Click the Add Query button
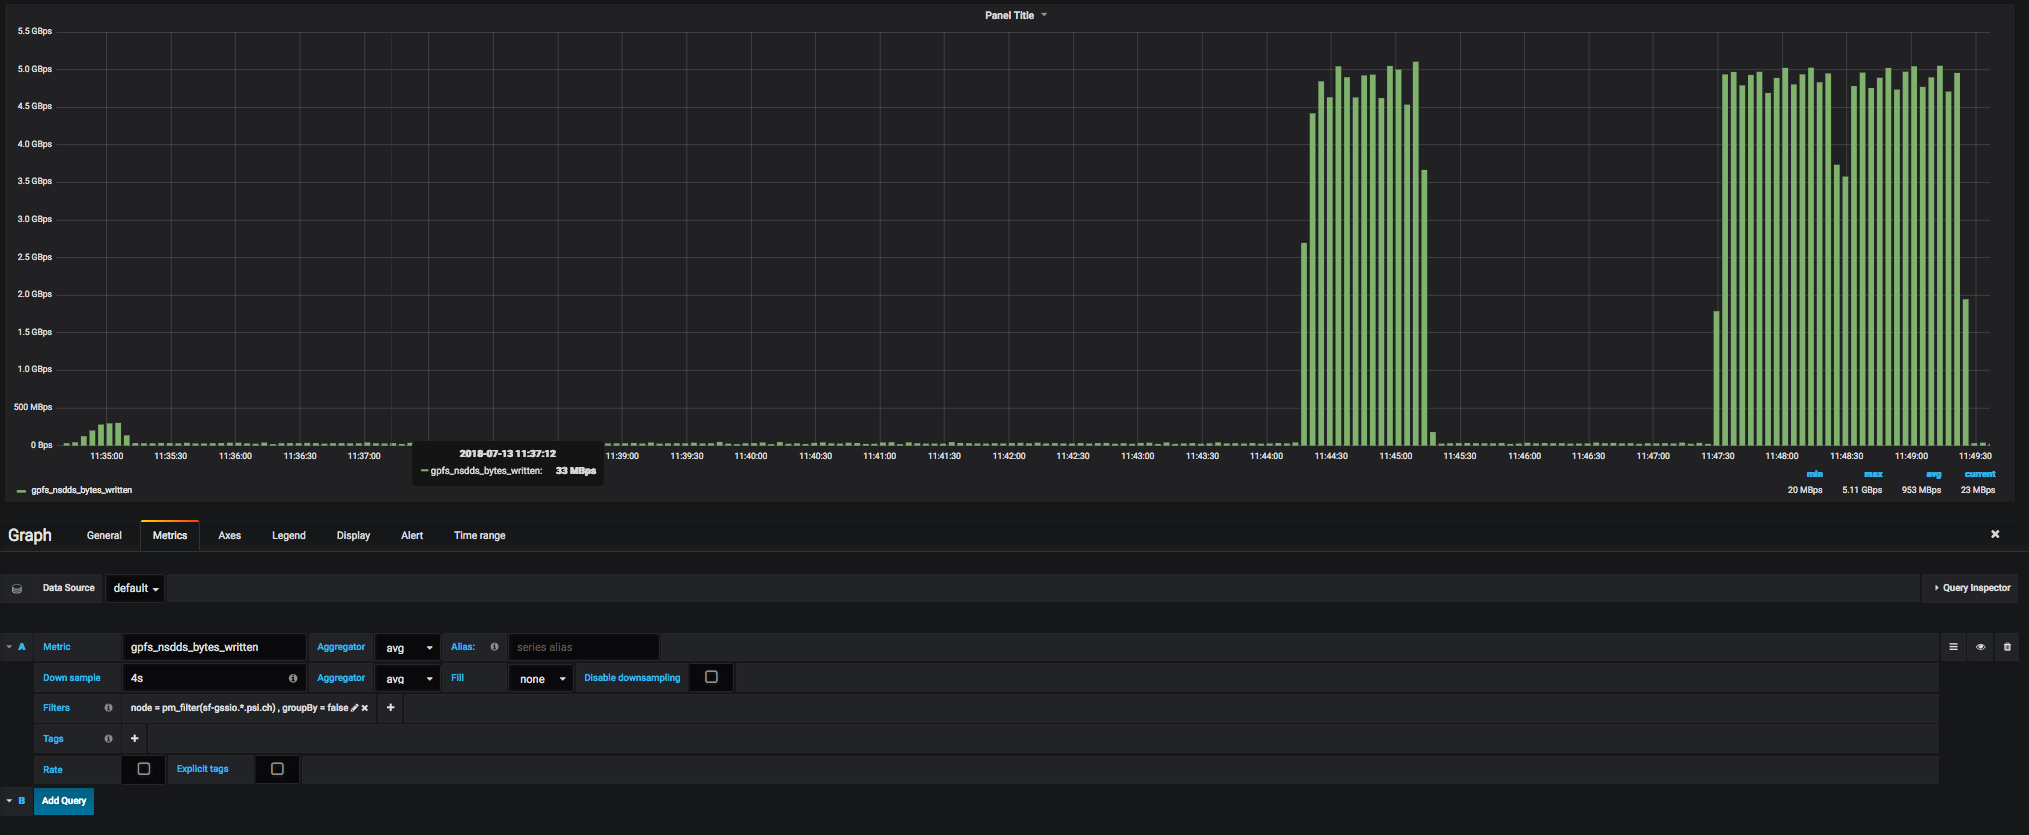The height and width of the screenshot is (835, 2029). (64, 801)
